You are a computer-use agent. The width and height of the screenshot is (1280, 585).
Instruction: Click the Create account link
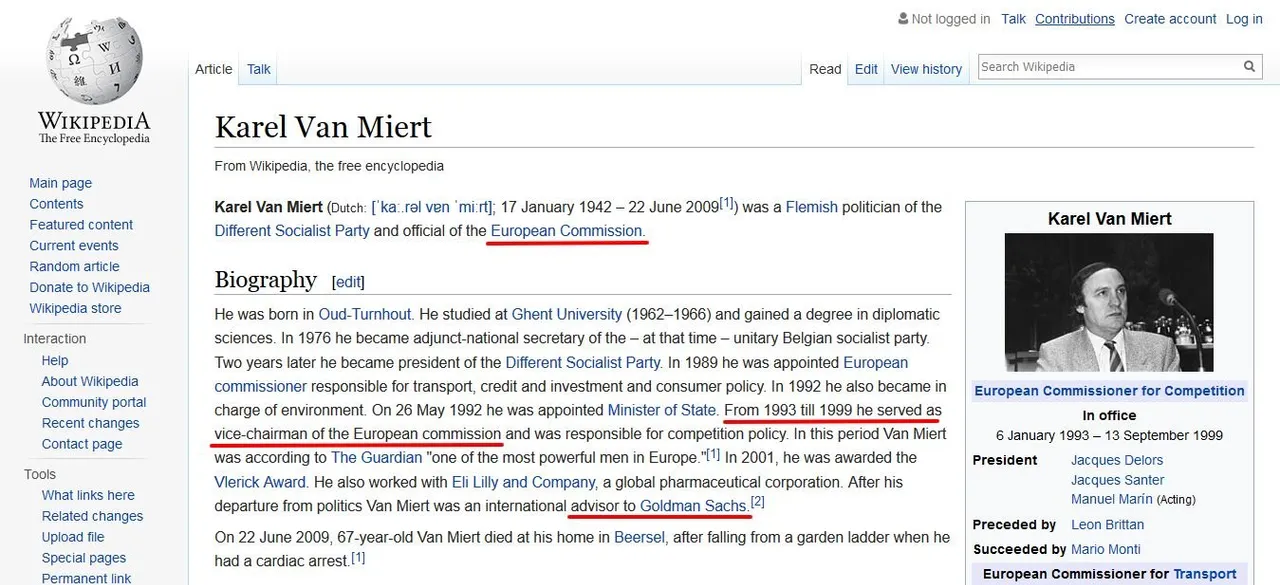[x=1168, y=19]
